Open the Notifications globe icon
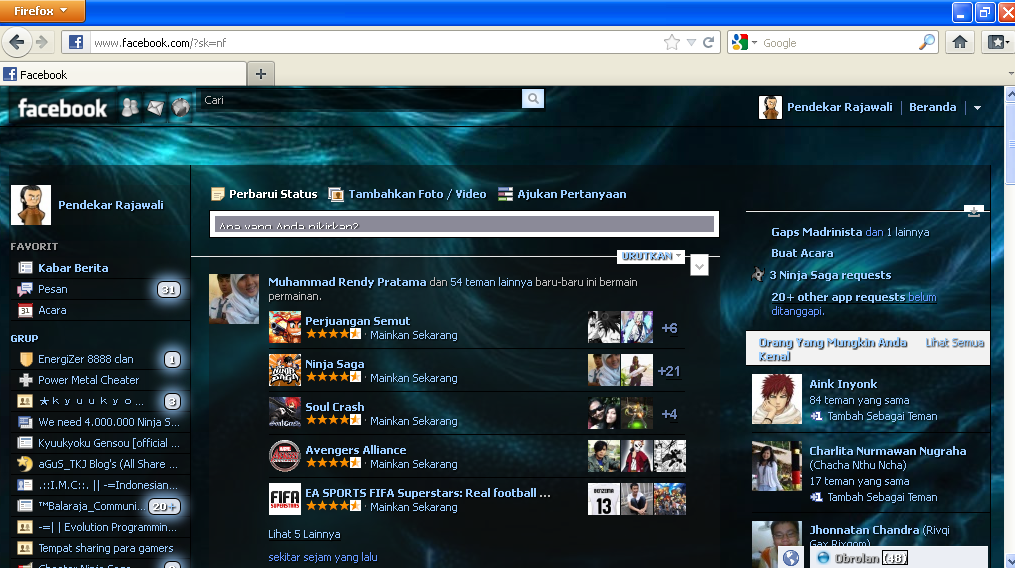The height and width of the screenshot is (568, 1015). [181, 107]
